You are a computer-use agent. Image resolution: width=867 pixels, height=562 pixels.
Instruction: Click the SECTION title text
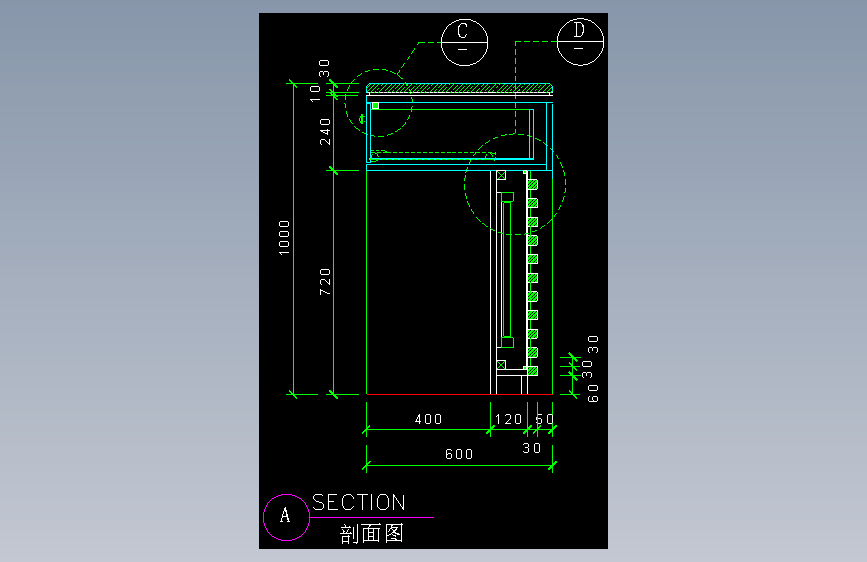(x=358, y=502)
